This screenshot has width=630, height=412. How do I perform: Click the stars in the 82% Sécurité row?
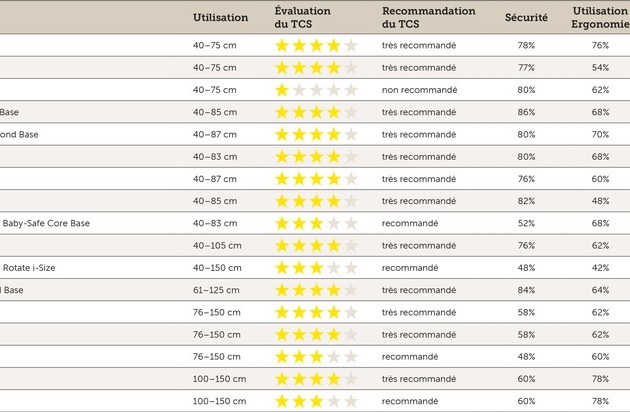point(315,201)
